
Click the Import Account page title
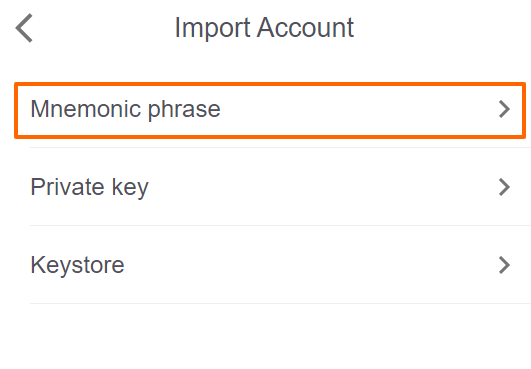point(264,28)
